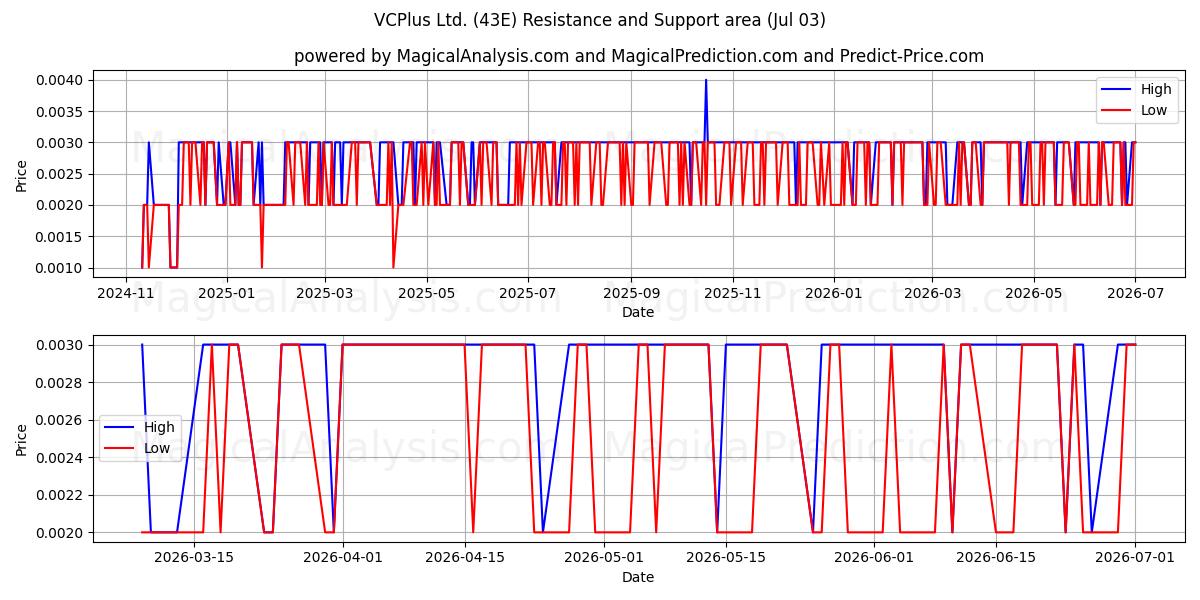Click the bottom chart x-axis label 2026-03-15
1200x600 pixels.
pyautogui.click(x=194, y=558)
